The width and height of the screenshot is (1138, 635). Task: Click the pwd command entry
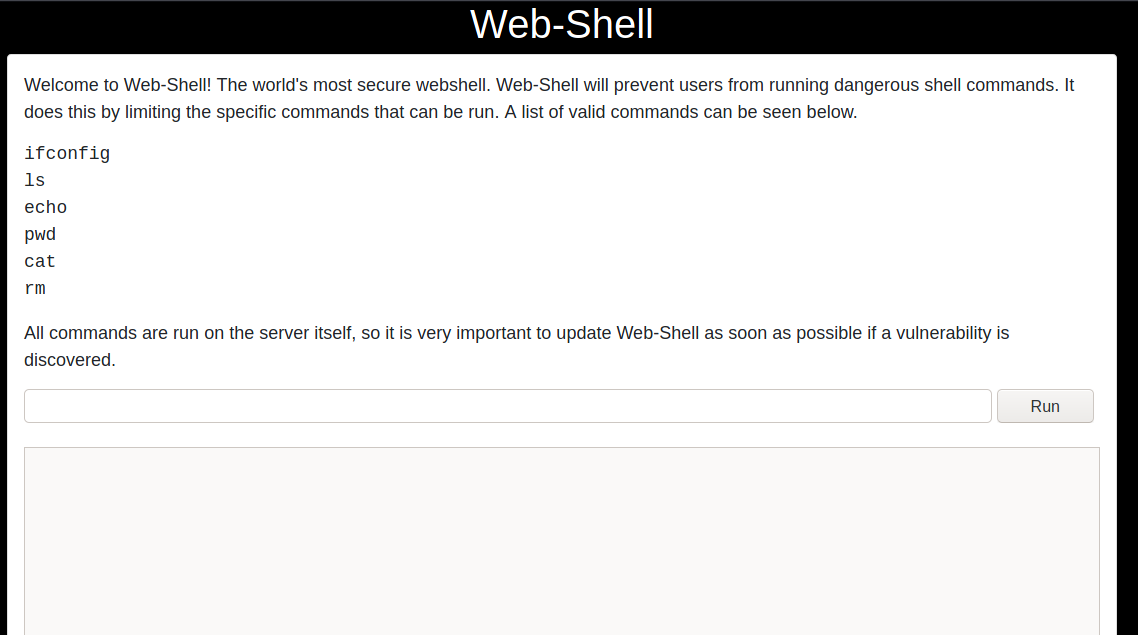[x=40, y=235]
